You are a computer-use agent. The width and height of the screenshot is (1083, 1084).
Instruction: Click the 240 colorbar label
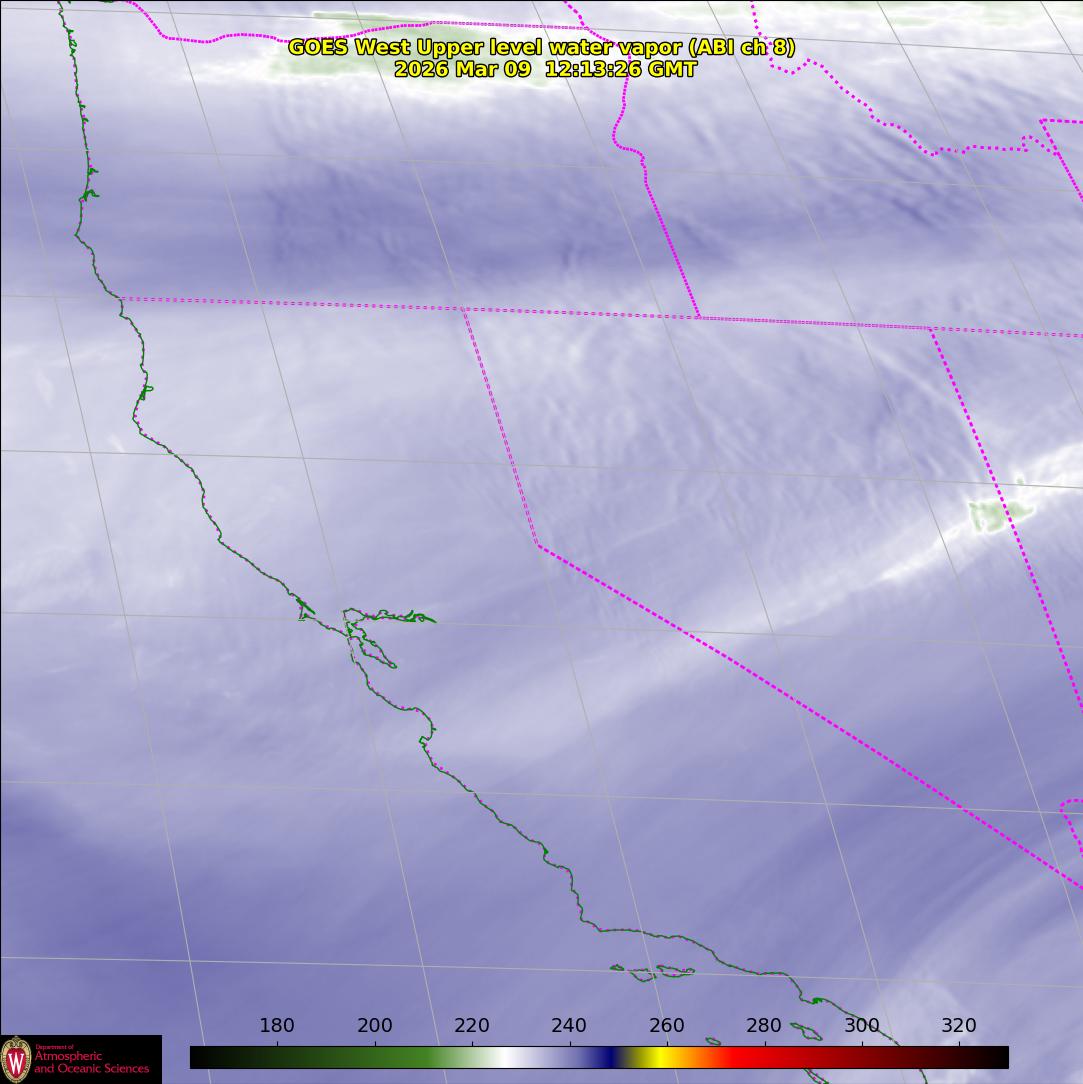(569, 1025)
